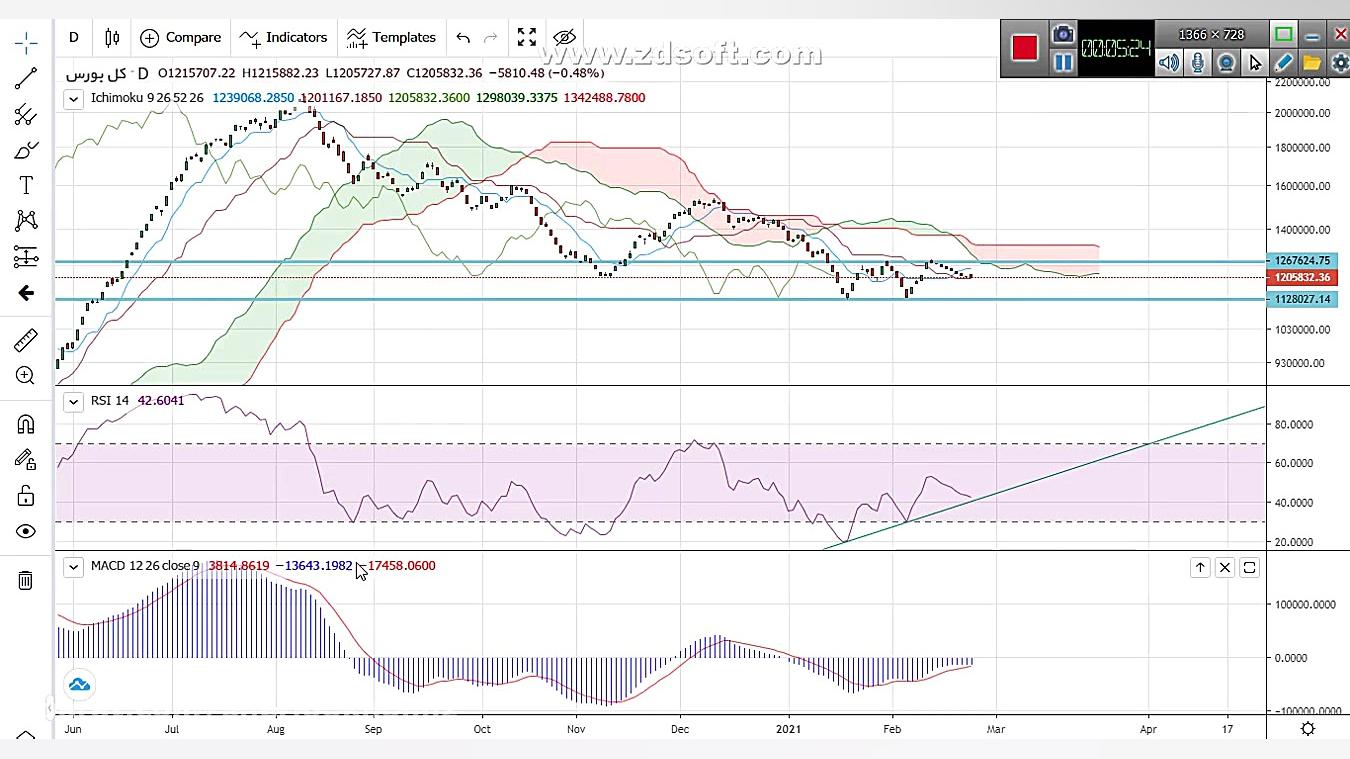Activate the zoom in tool
The image size is (1350, 759).
(26, 376)
